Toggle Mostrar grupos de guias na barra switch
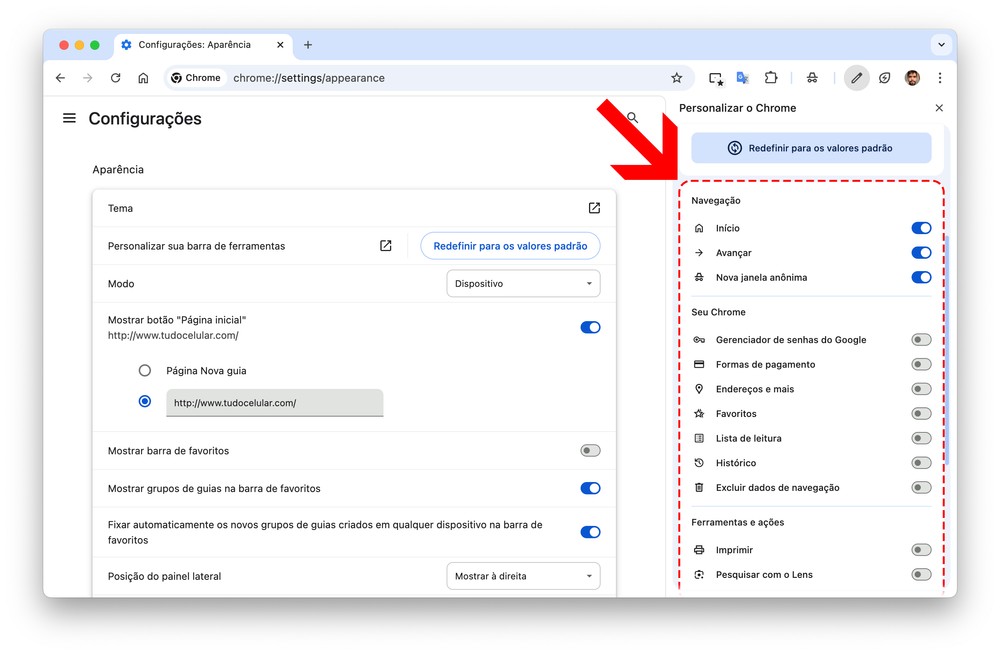The width and height of the screenshot is (1000, 654). [x=591, y=488]
